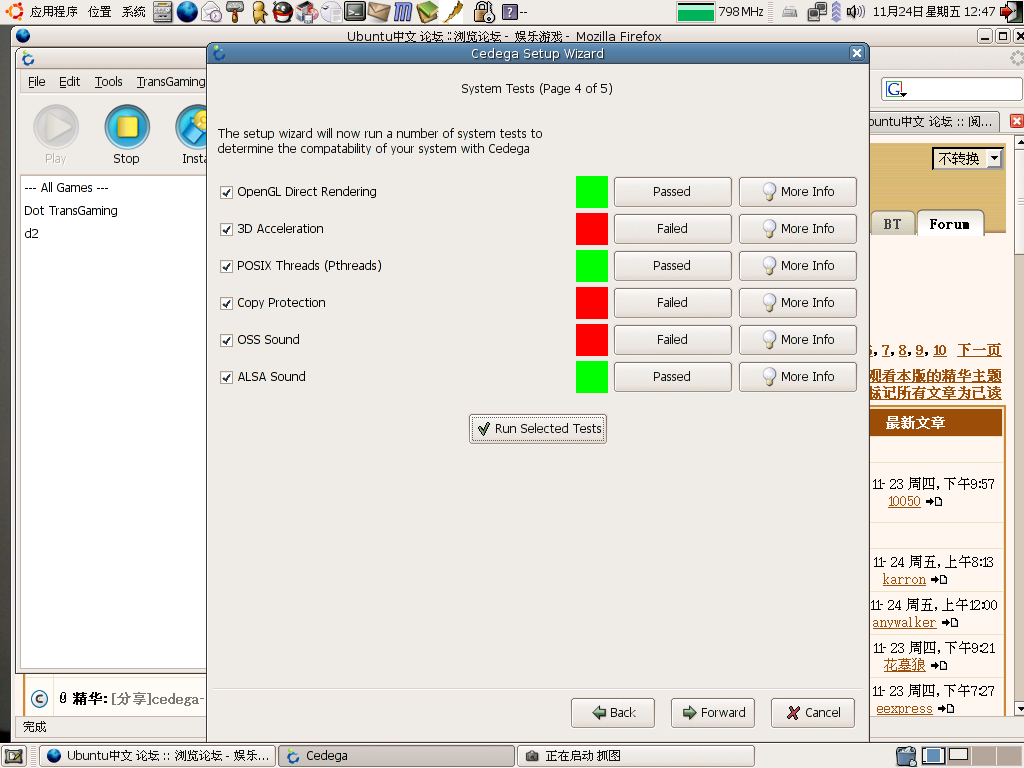Click Forward to the next wizard page
The width and height of the screenshot is (1024, 768).
(x=713, y=712)
